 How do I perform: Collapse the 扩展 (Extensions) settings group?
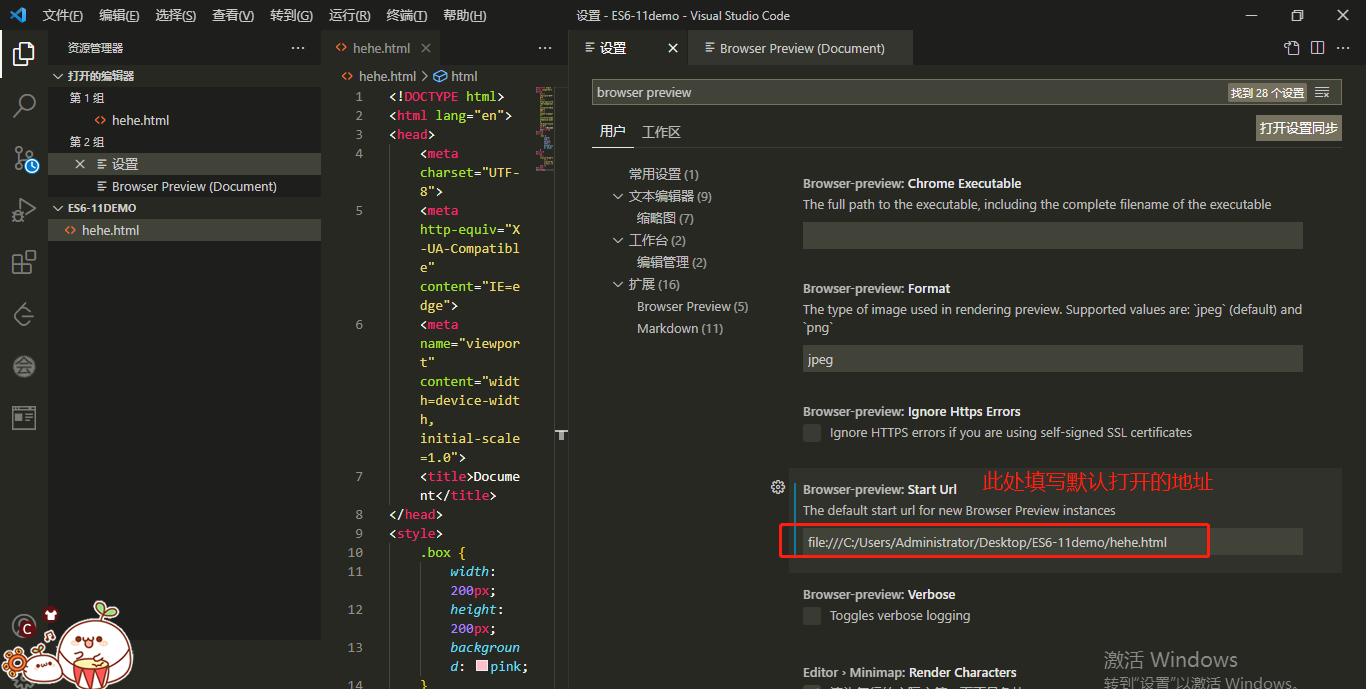click(x=617, y=284)
